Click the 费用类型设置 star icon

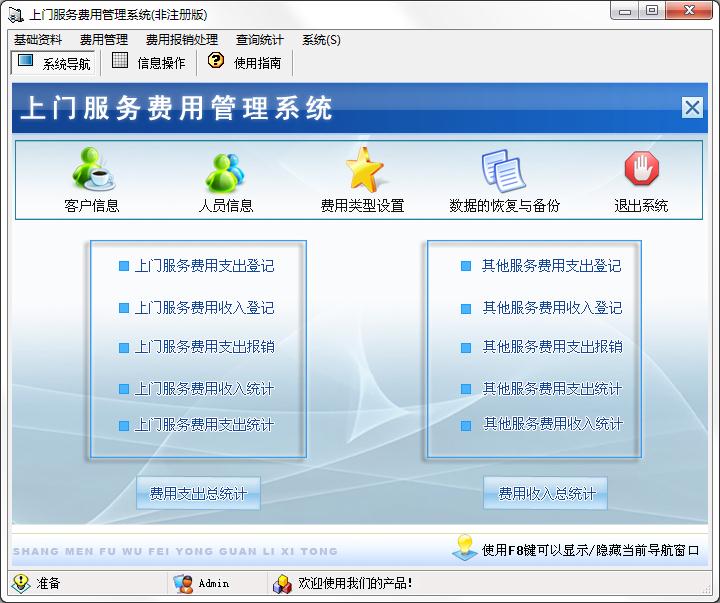pyautogui.click(x=364, y=169)
